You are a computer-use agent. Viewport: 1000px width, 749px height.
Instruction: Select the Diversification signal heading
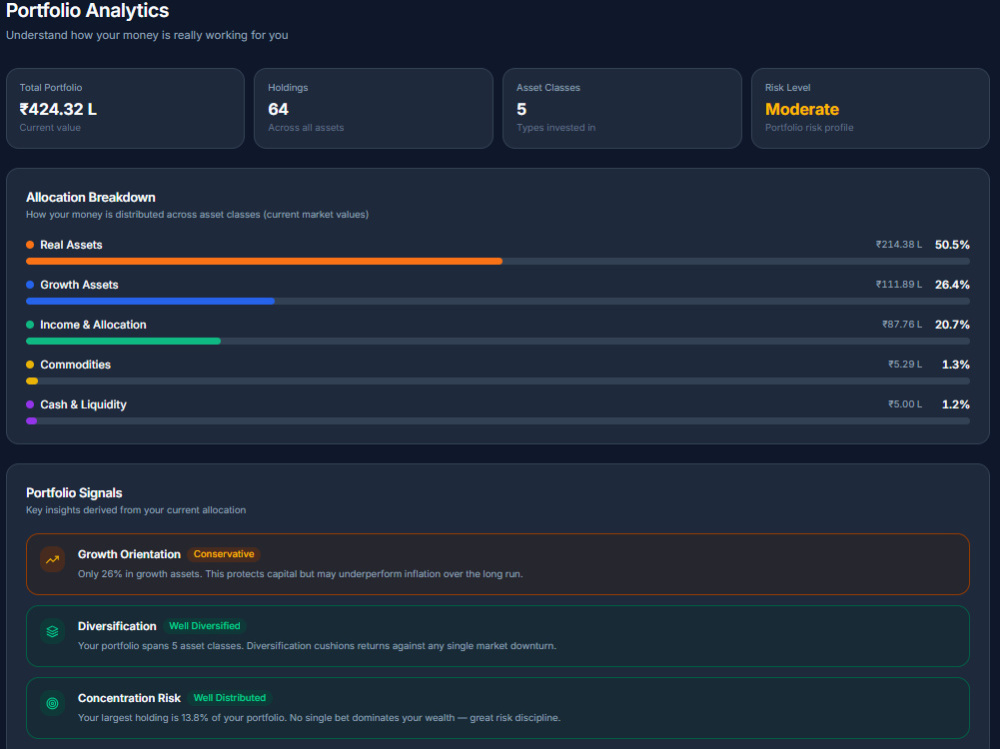pyautogui.click(x=117, y=627)
